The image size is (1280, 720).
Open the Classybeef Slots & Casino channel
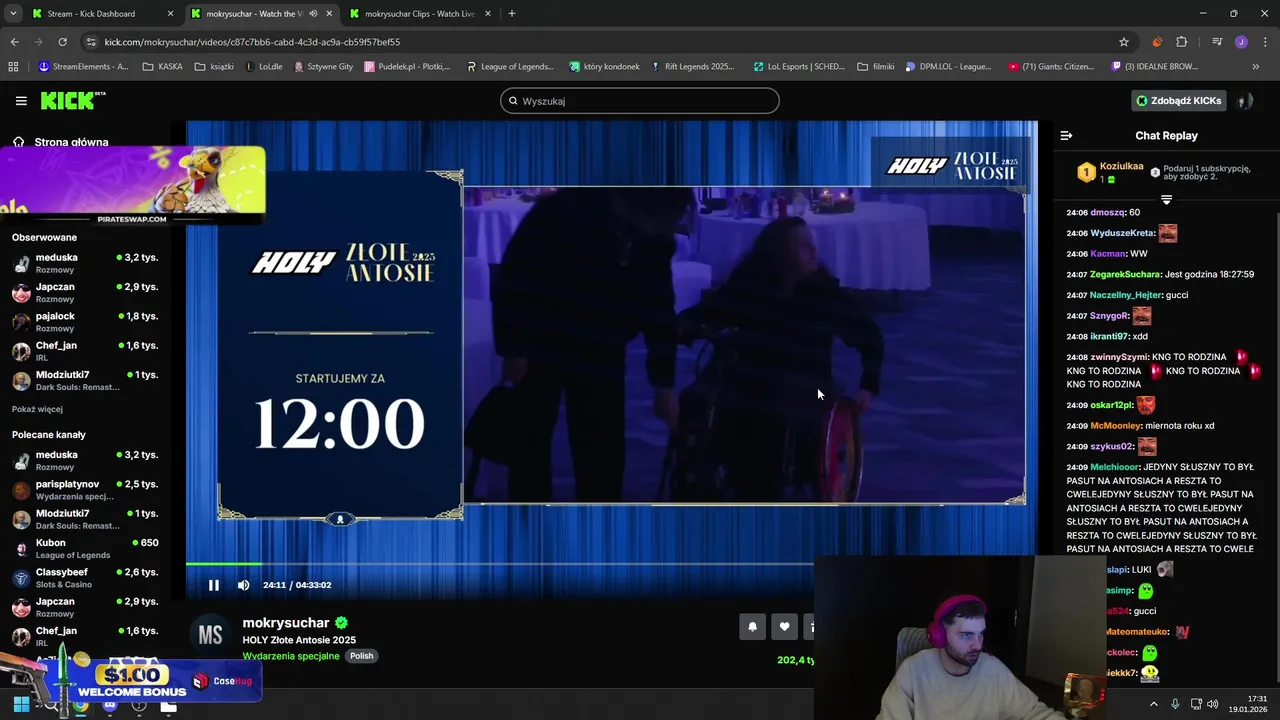tap(85, 578)
